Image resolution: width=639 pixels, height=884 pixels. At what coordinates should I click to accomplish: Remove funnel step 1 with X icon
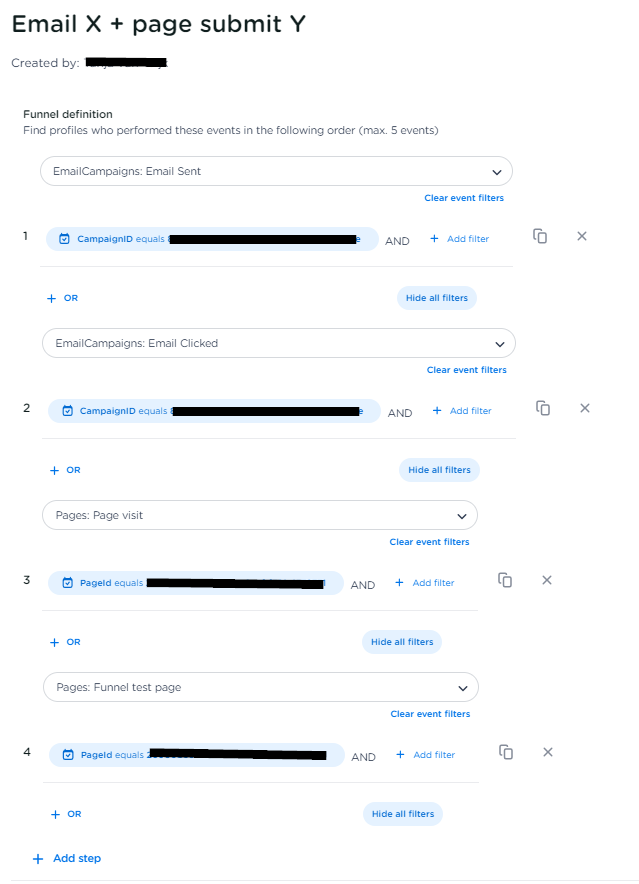[x=582, y=236]
